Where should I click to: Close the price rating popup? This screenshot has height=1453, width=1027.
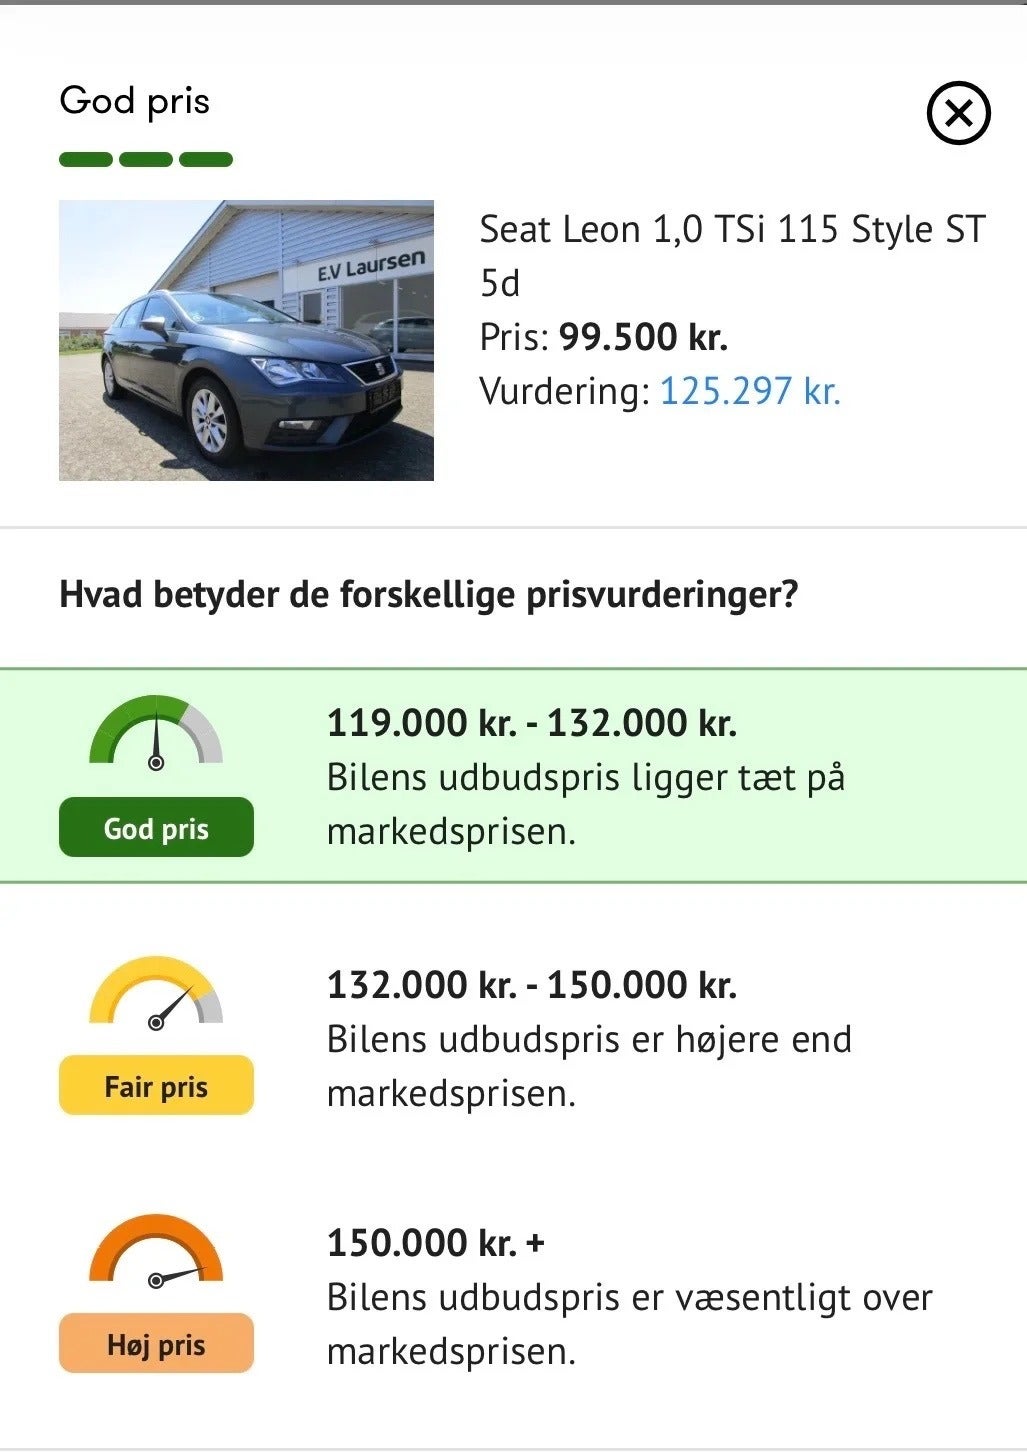[x=958, y=113]
